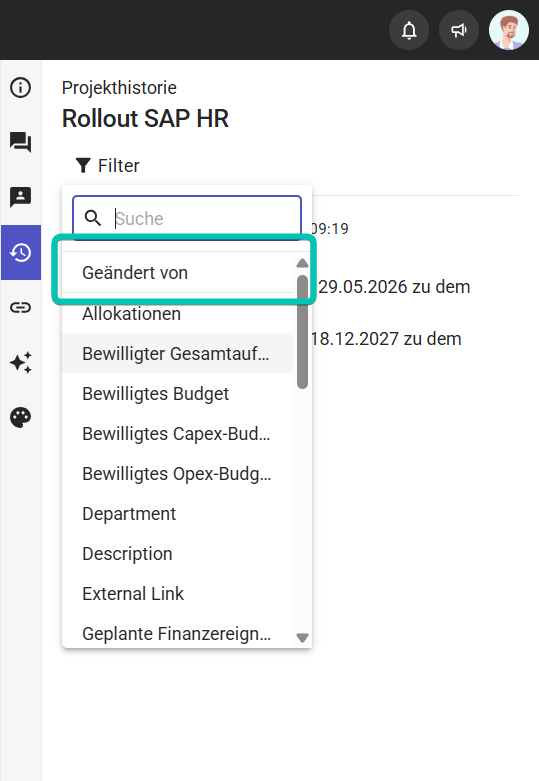The image size is (539, 781).
Task: Click the scrollbar down arrow in the list
Action: point(302,637)
